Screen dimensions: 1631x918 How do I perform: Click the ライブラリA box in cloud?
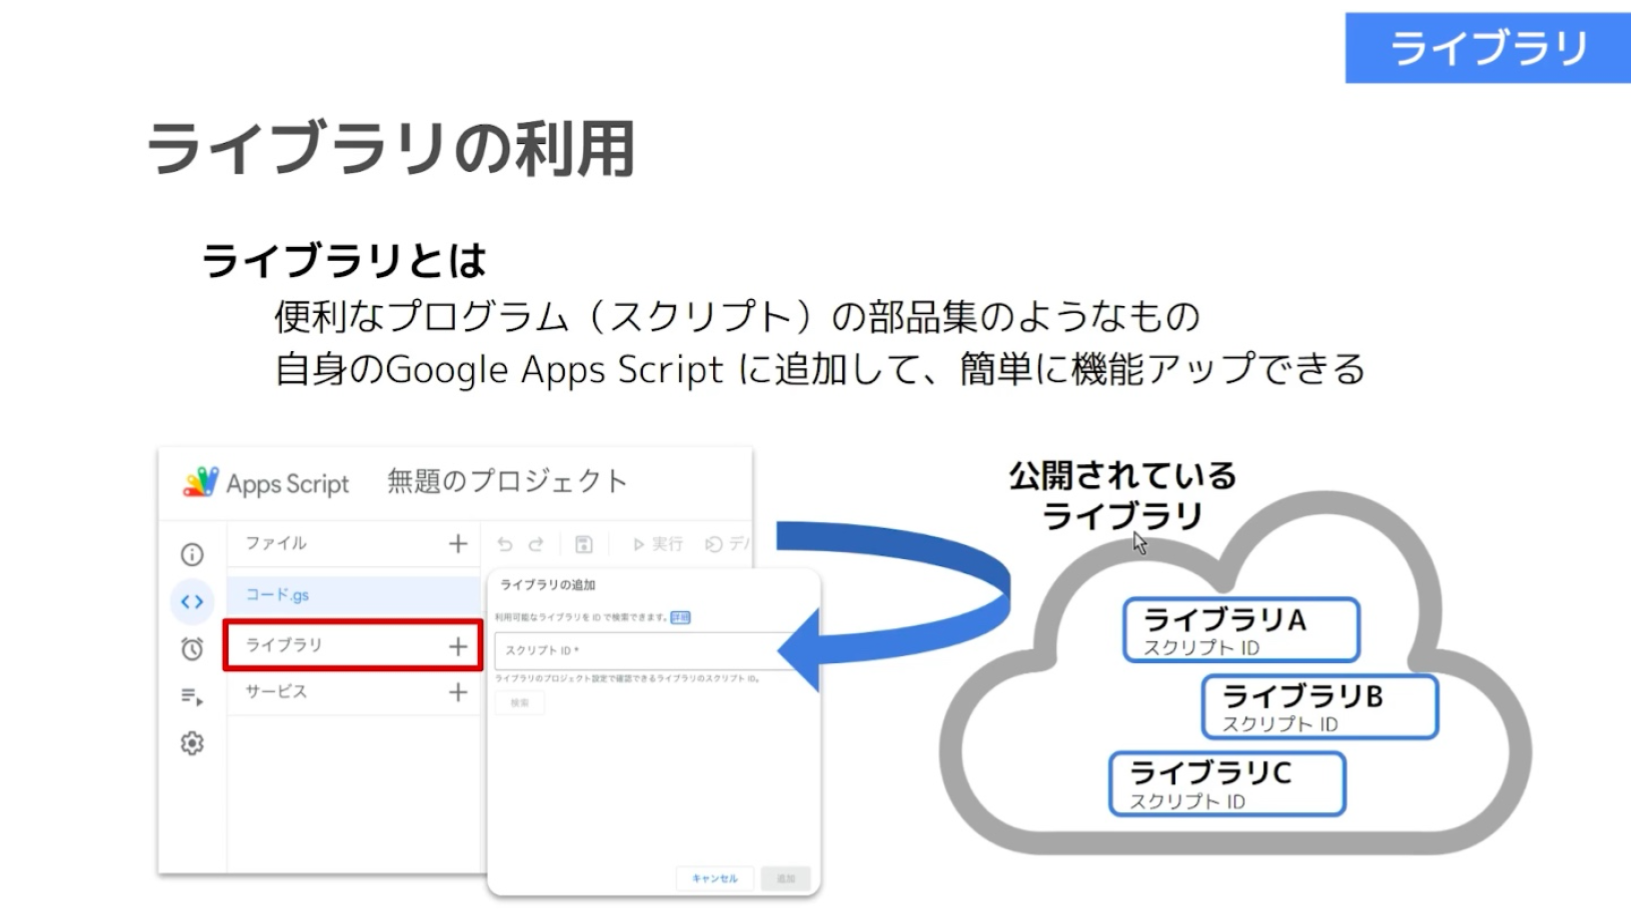[x=1241, y=630]
